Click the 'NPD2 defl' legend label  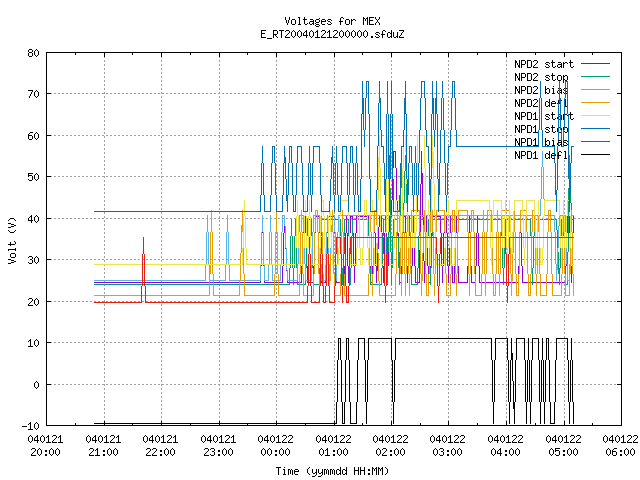point(541,103)
